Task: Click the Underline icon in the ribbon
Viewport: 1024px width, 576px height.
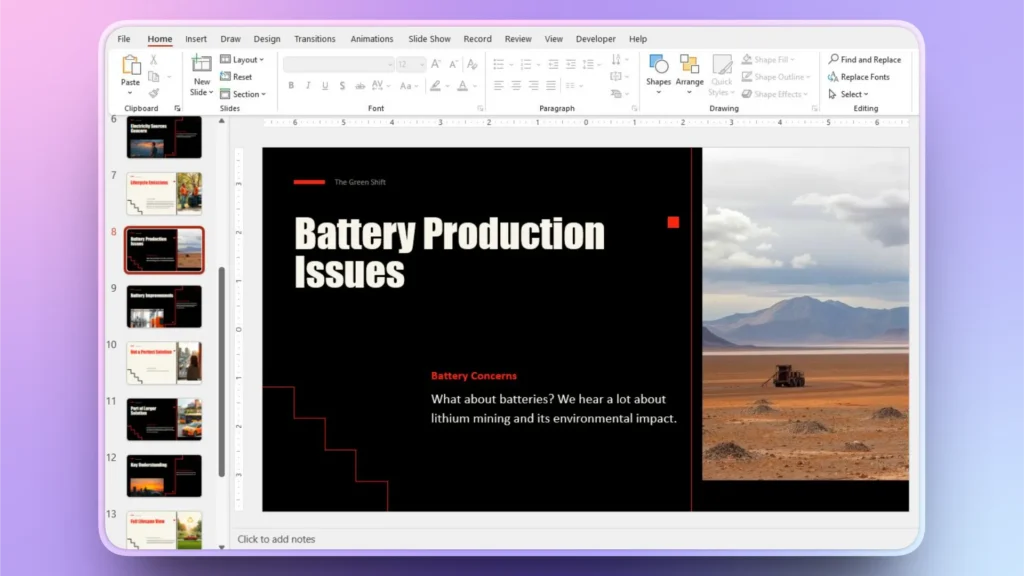Action: click(x=324, y=85)
